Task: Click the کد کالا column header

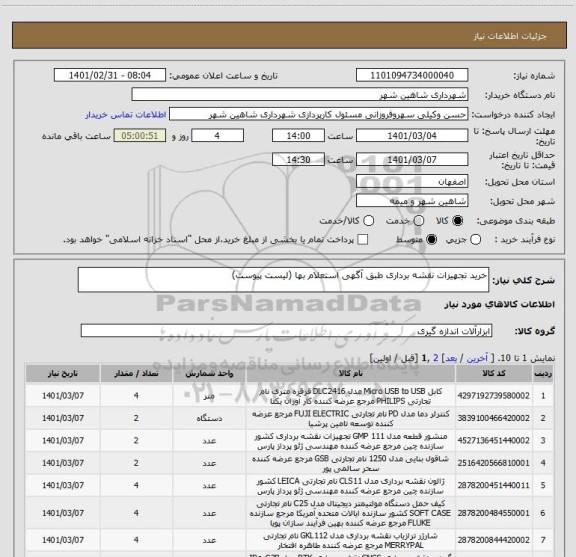Action: [494, 374]
